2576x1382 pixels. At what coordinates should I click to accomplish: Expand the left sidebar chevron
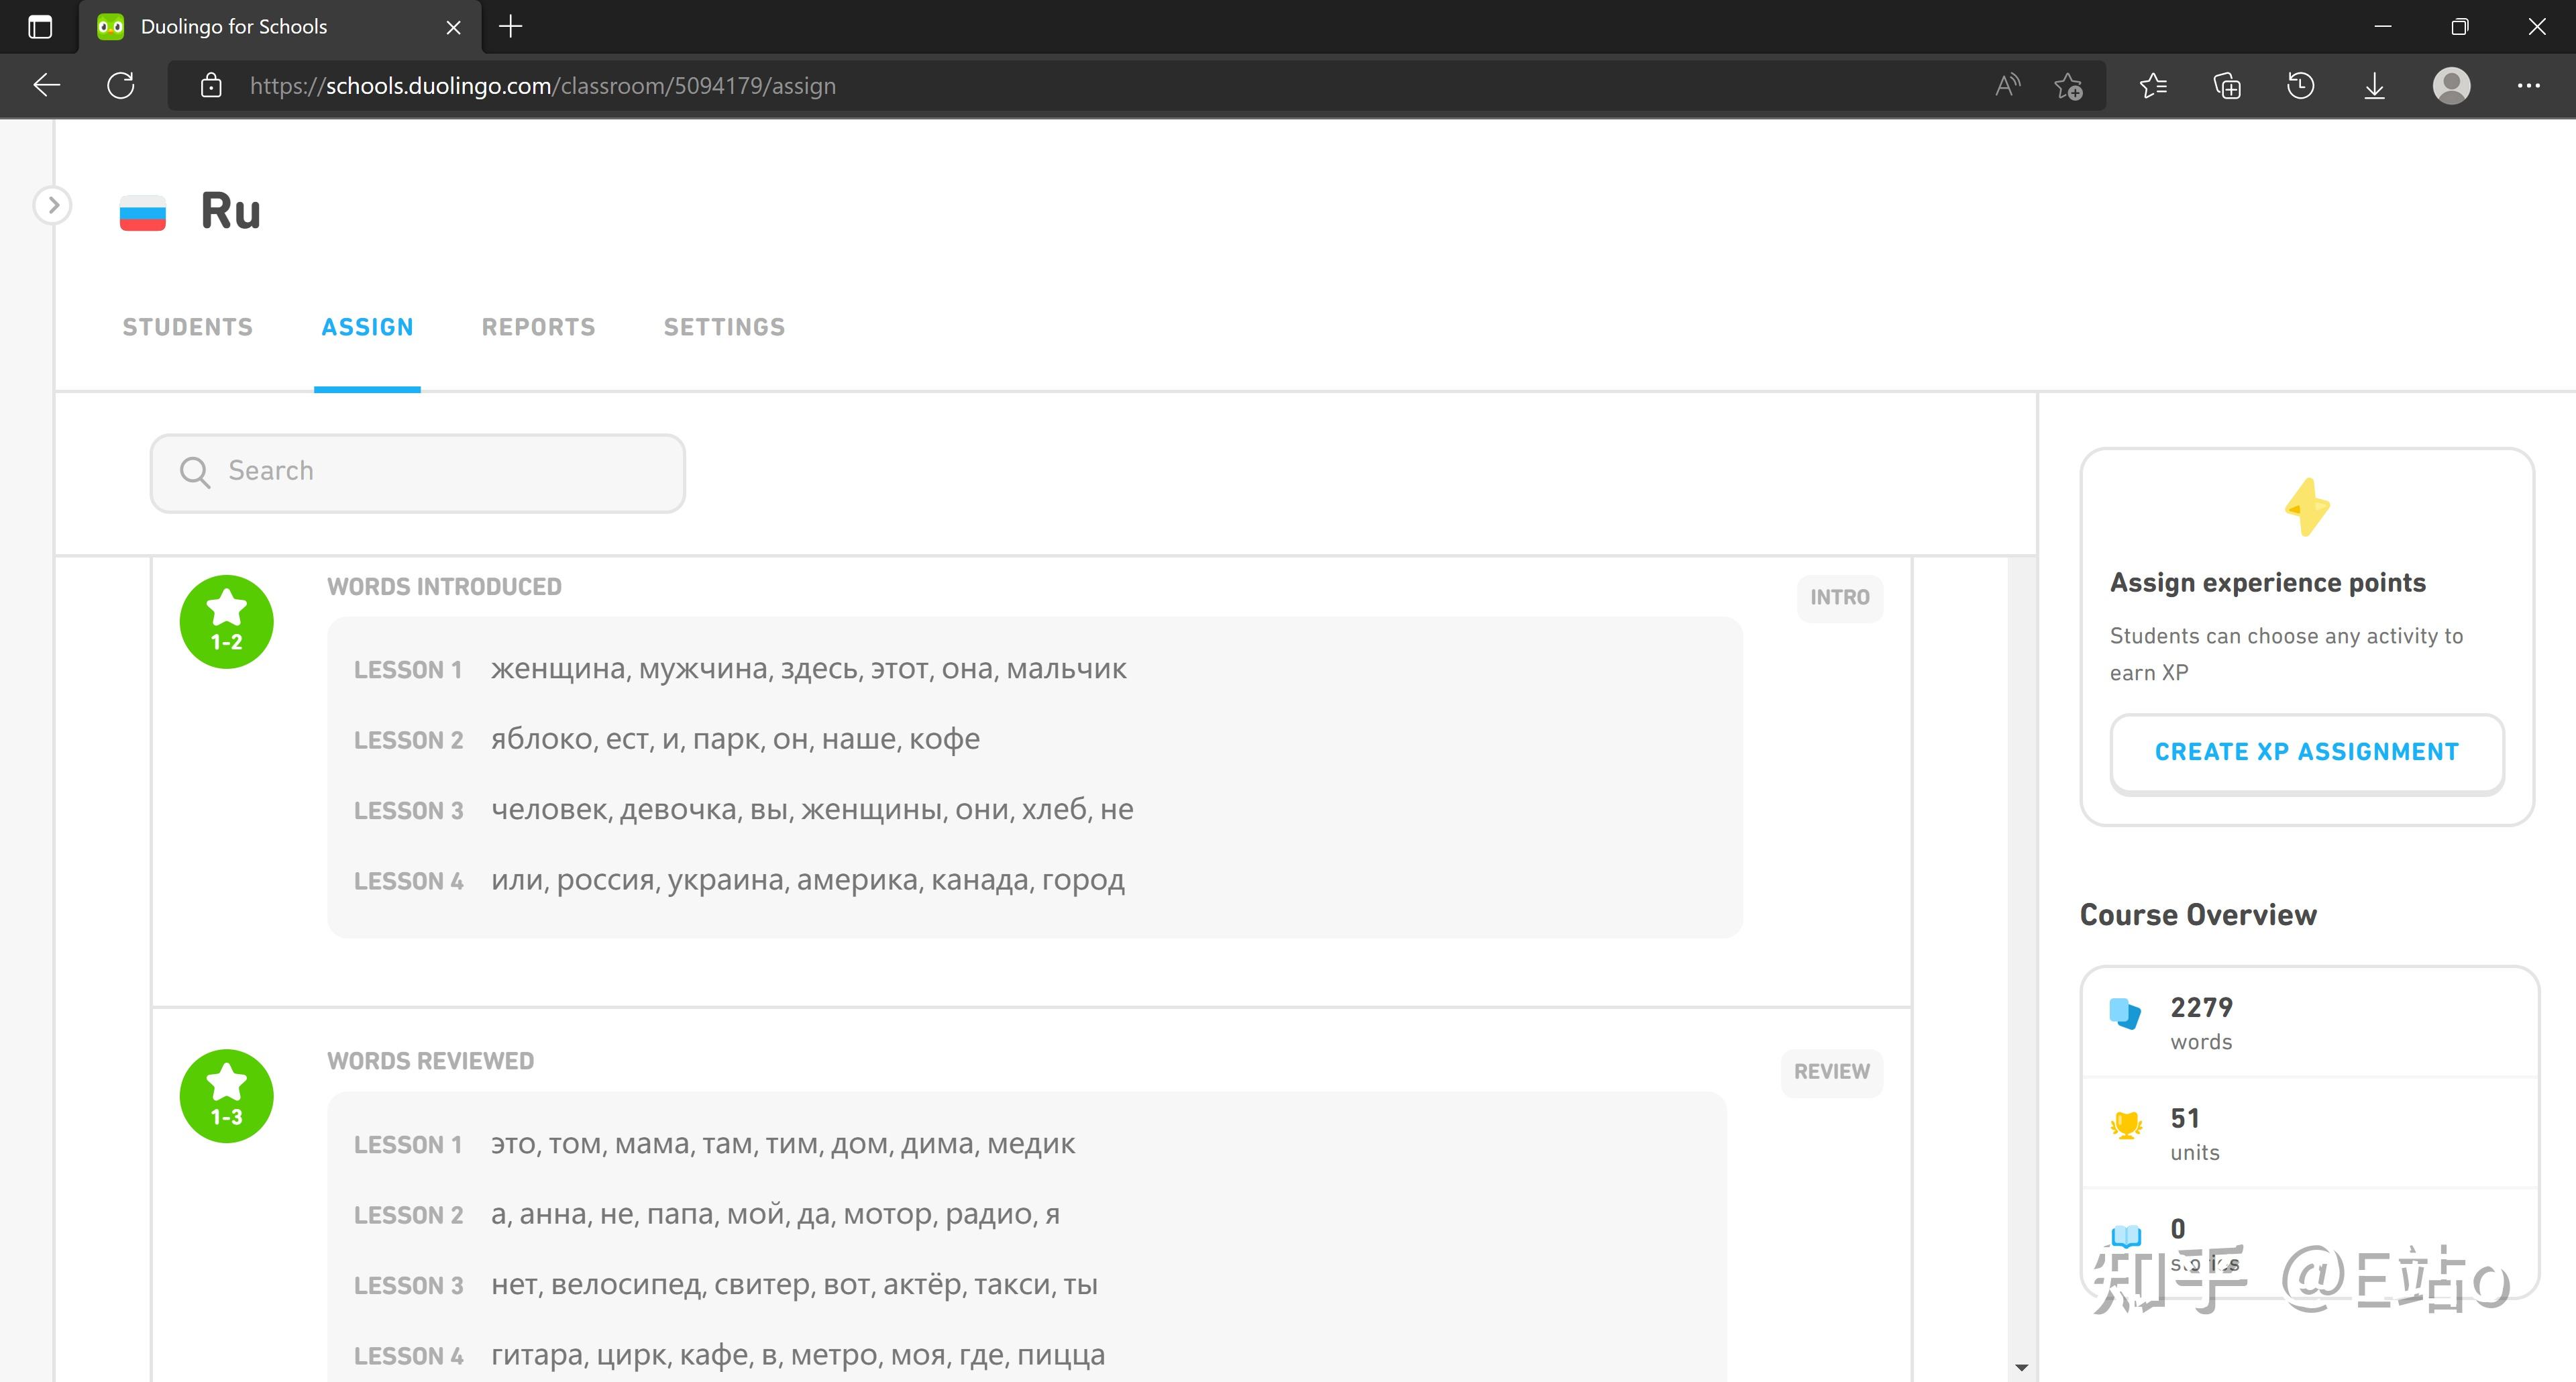(x=53, y=206)
